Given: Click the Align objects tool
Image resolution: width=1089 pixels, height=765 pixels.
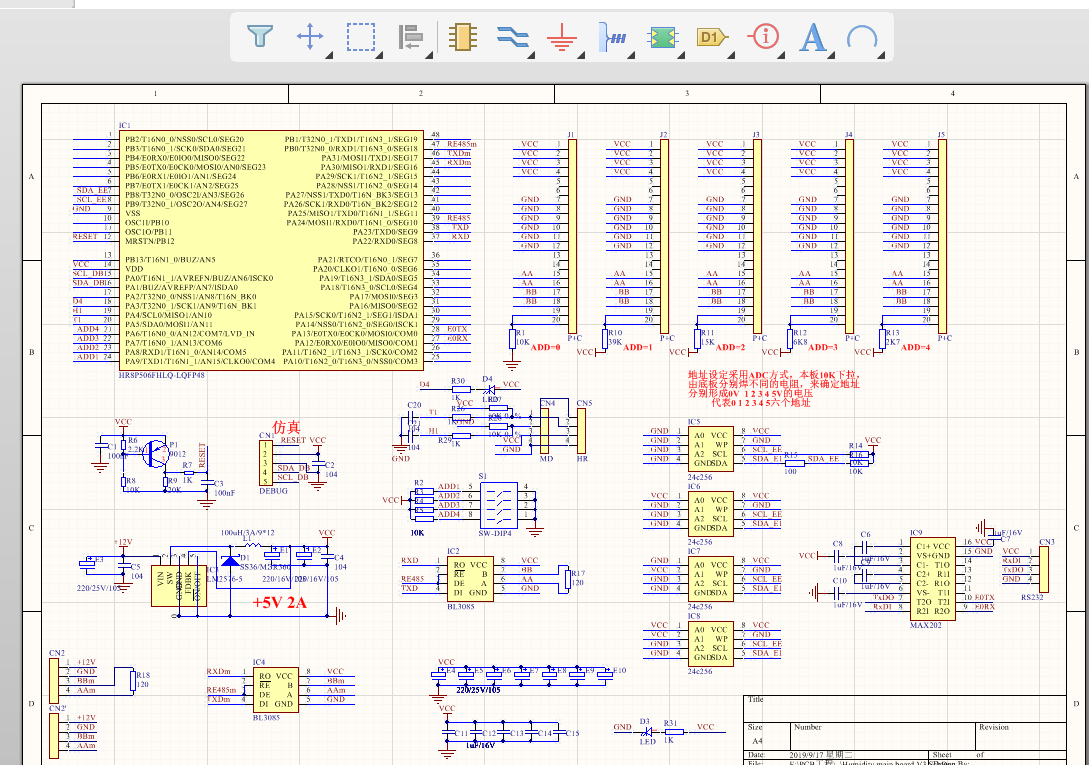Looking at the screenshot, I should pyautogui.click(x=411, y=38).
